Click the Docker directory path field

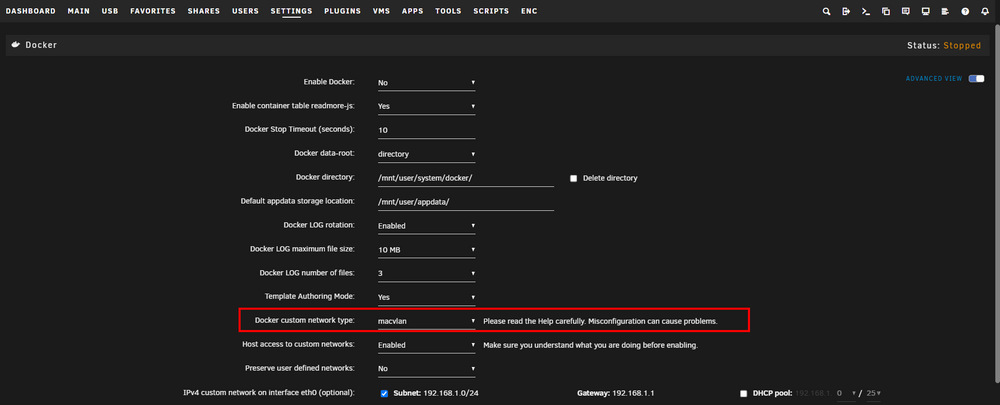click(x=465, y=179)
